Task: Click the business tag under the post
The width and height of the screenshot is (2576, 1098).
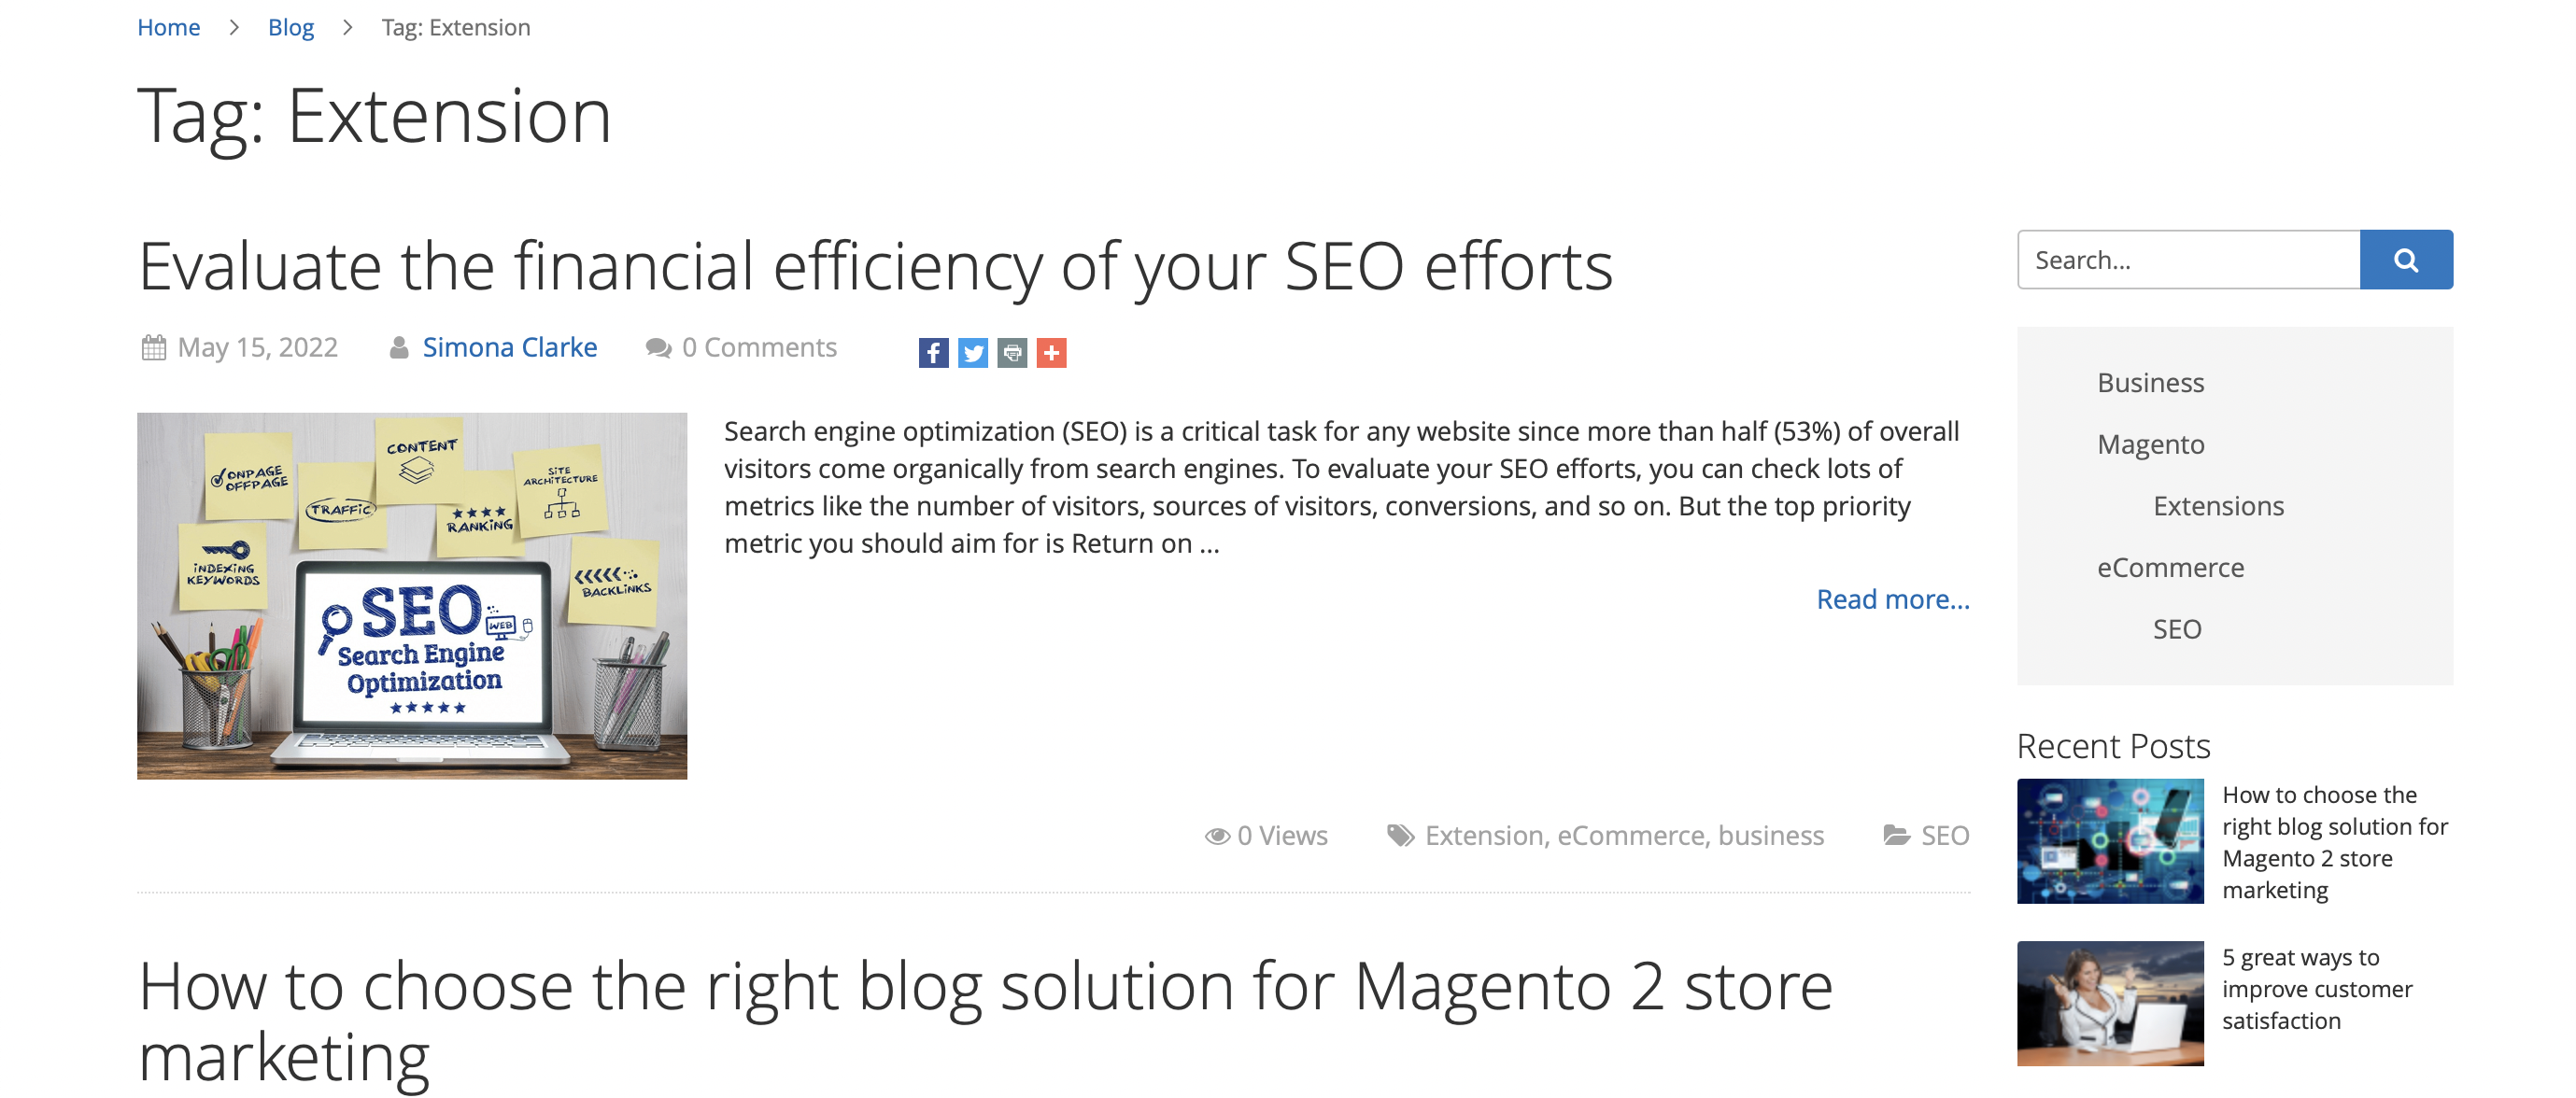Action: pos(1771,836)
